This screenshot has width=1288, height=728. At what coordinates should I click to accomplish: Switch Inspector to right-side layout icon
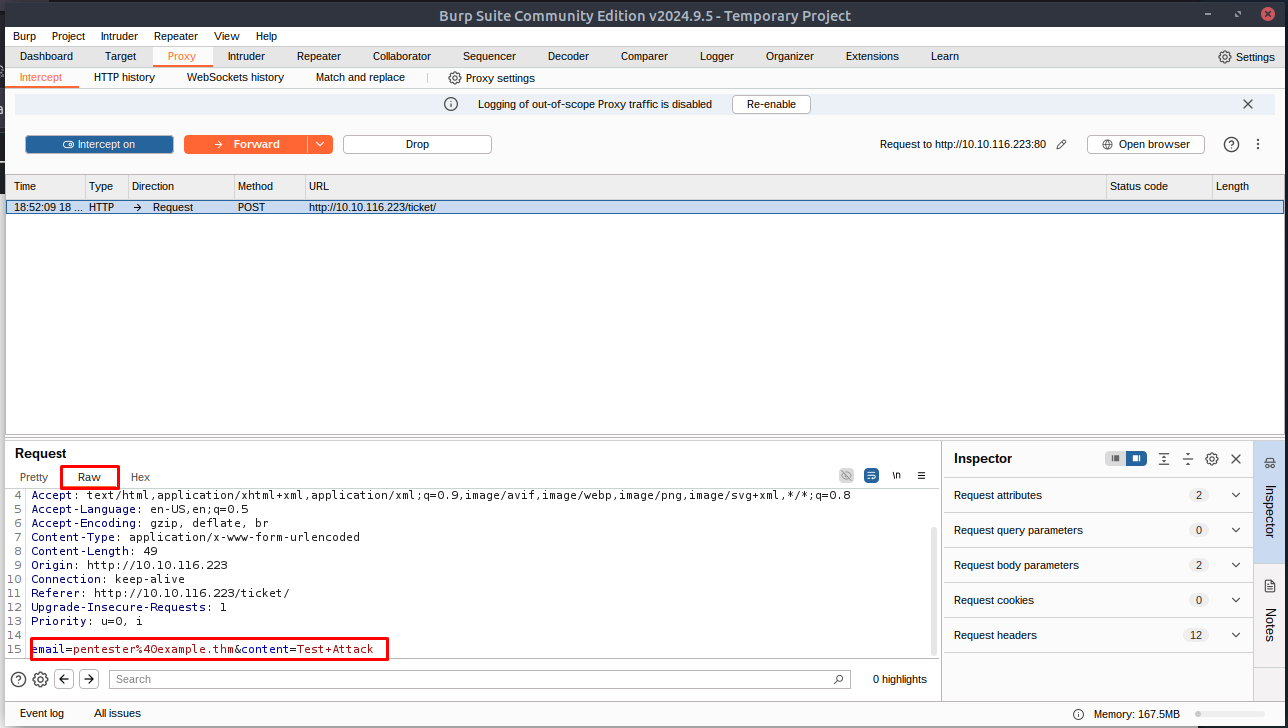pos(1136,459)
